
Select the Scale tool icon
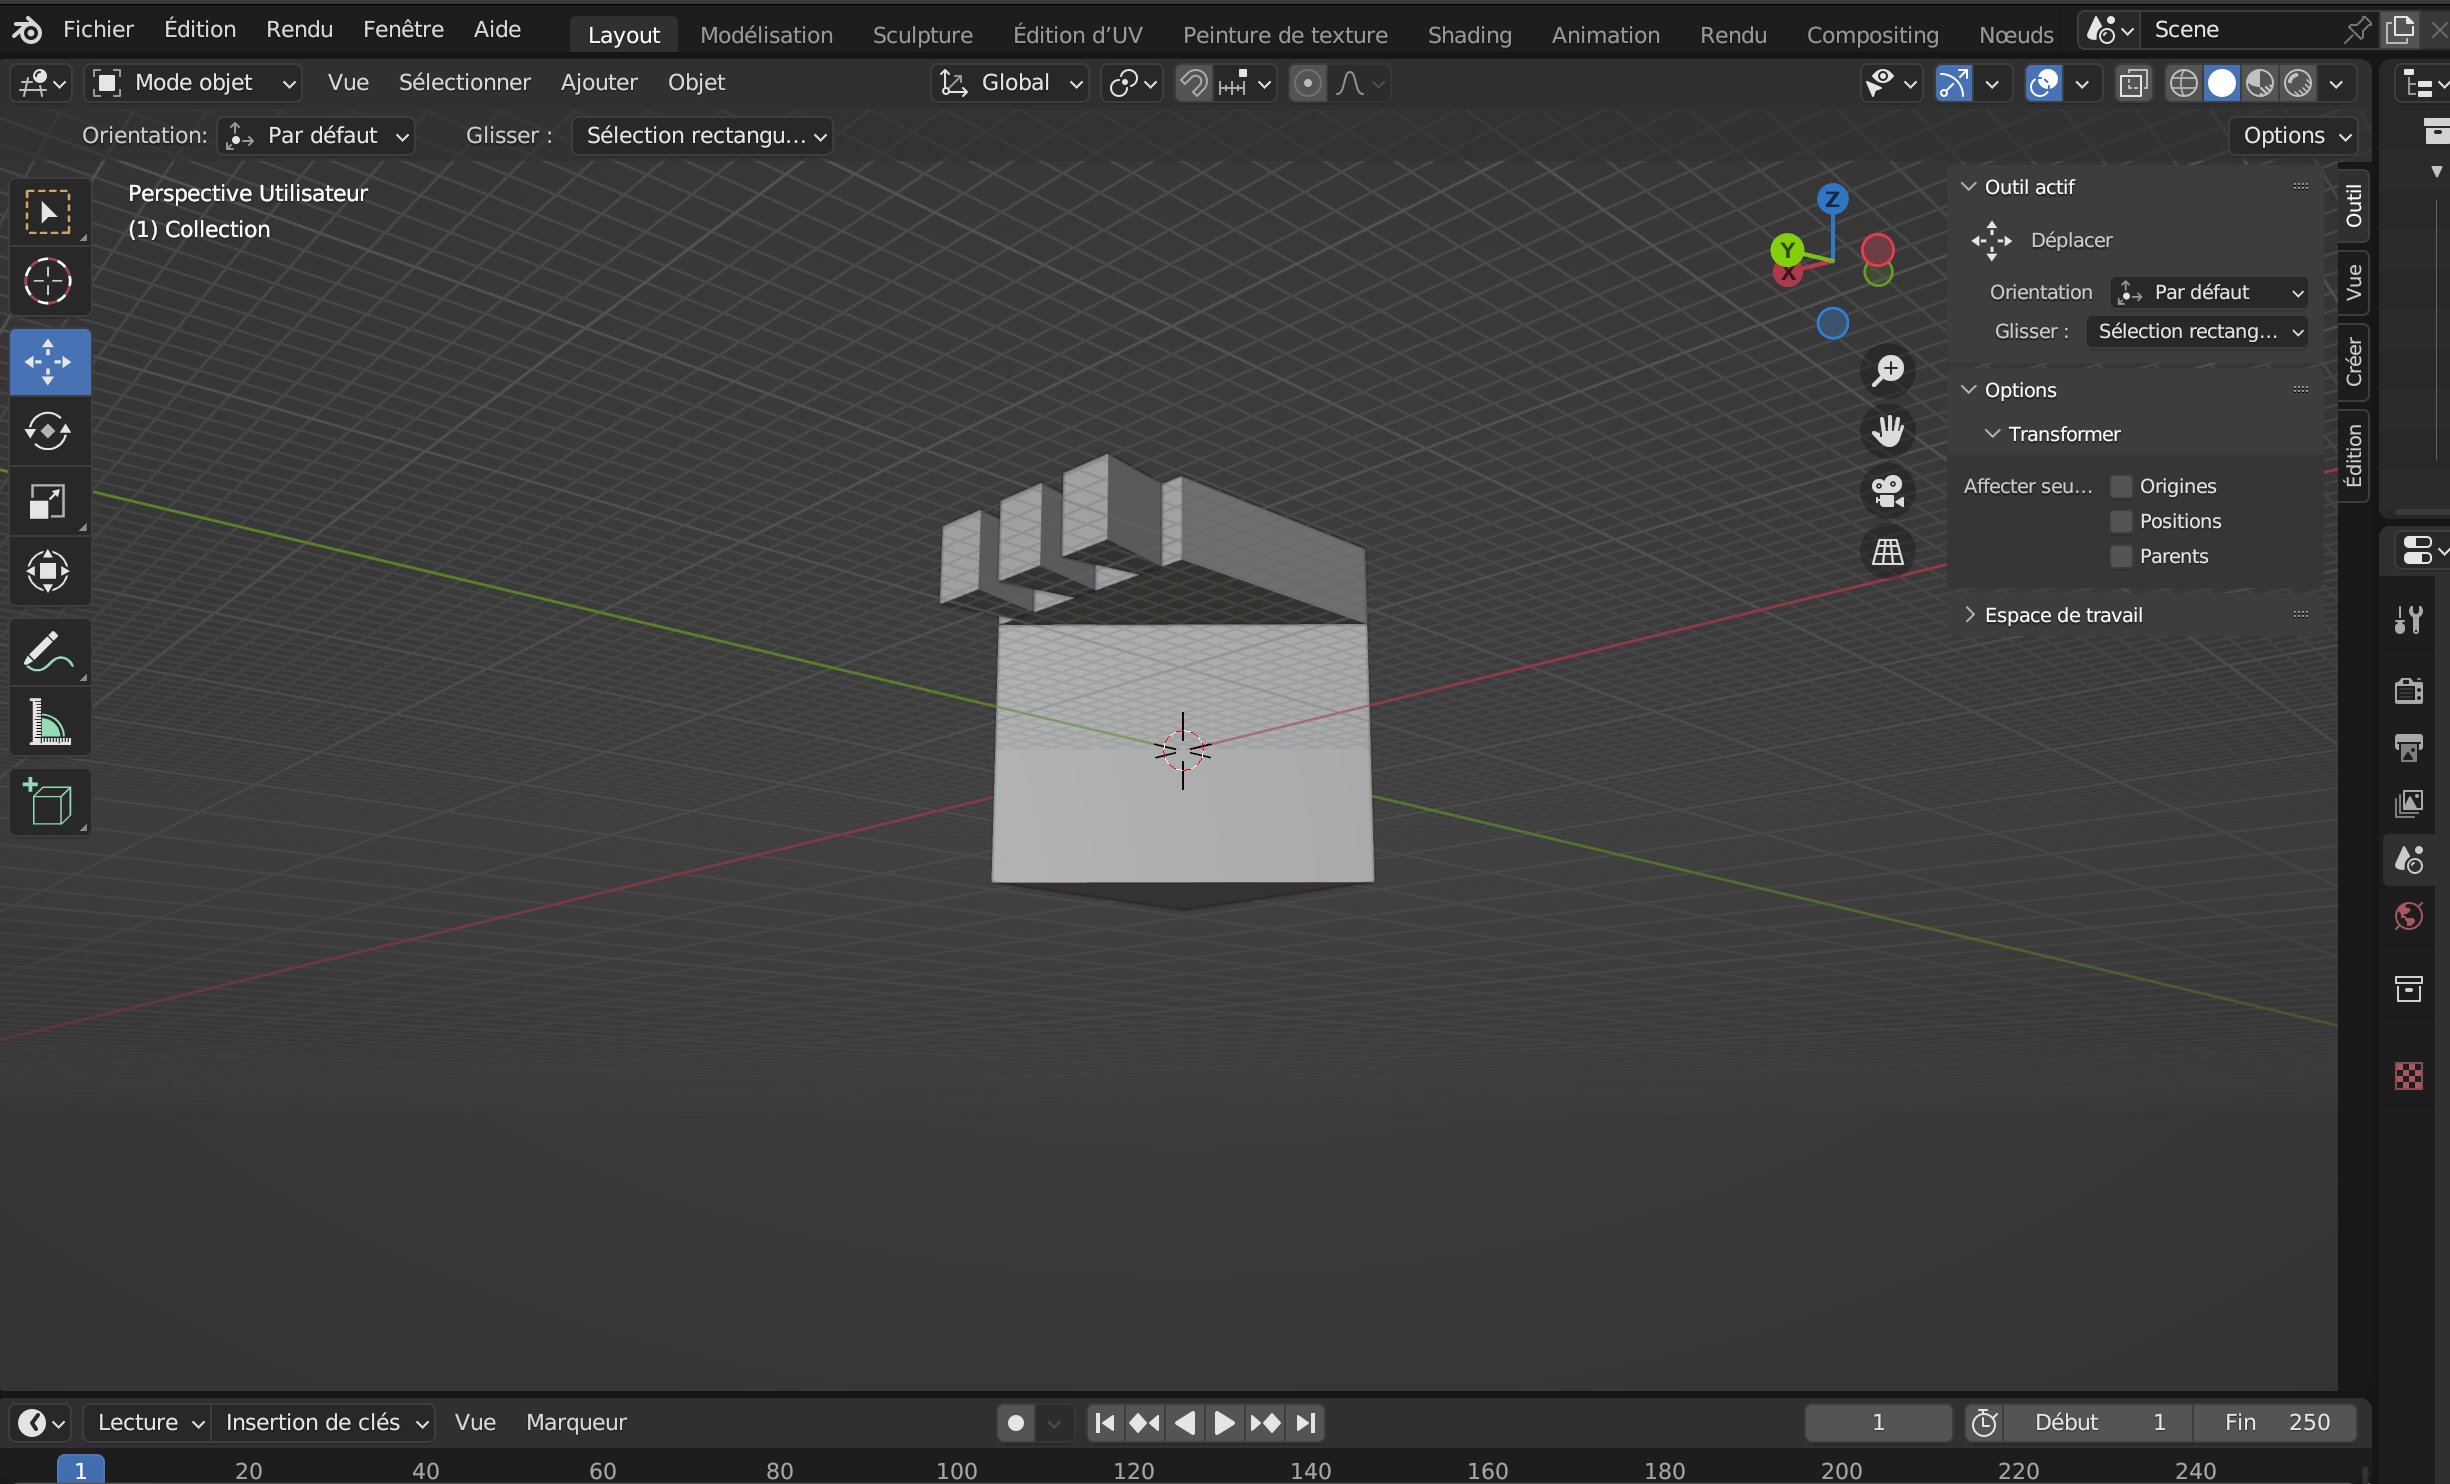coord(48,502)
